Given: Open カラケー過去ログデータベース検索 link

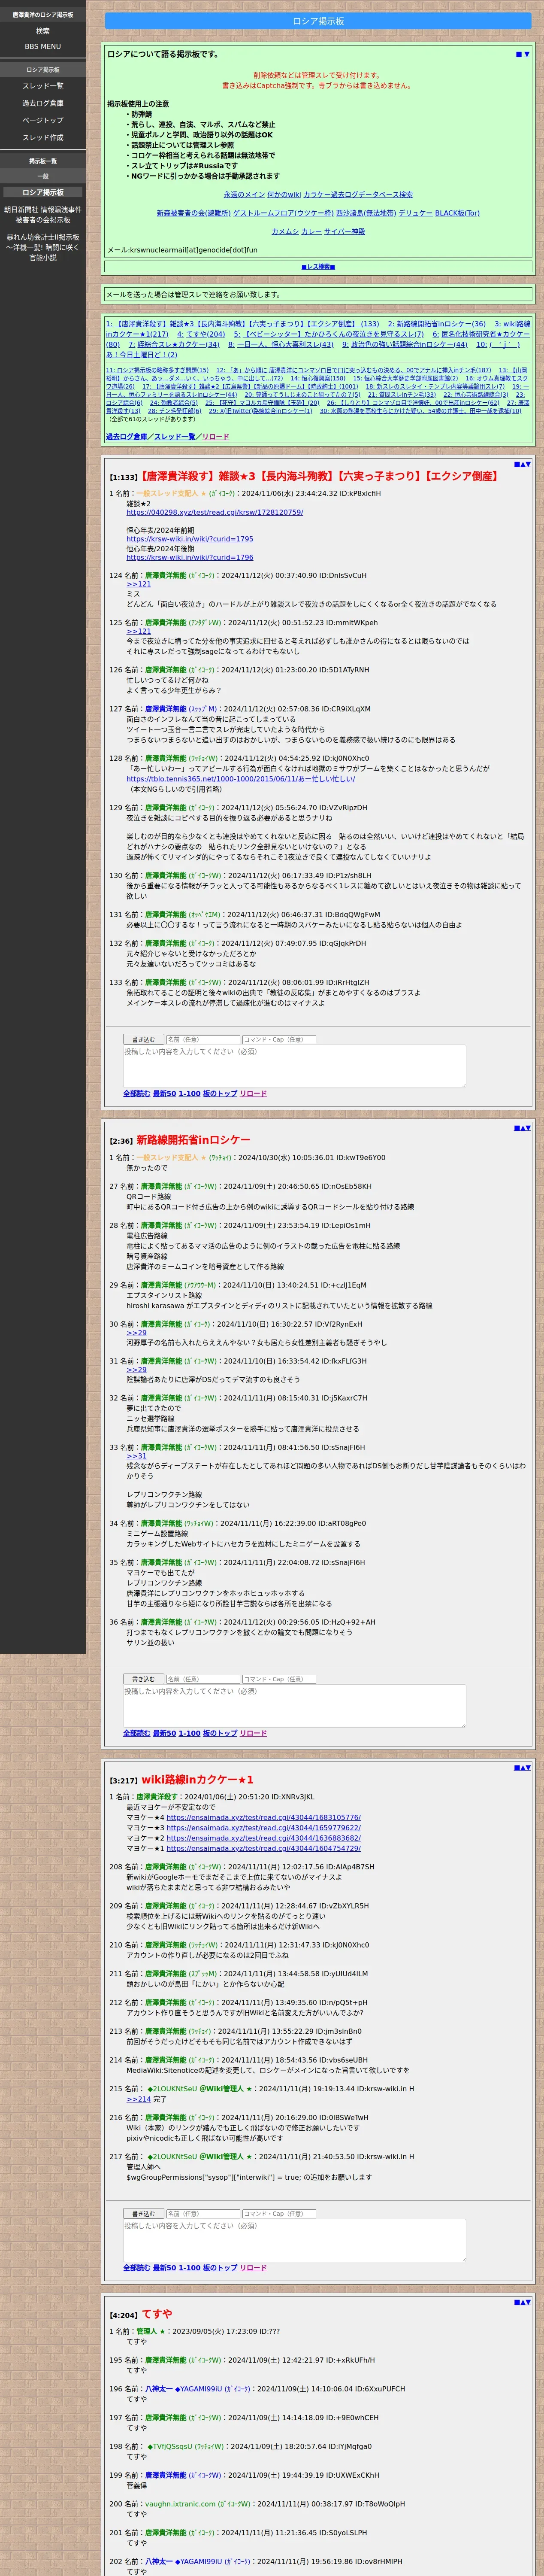Looking at the screenshot, I should [x=358, y=195].
